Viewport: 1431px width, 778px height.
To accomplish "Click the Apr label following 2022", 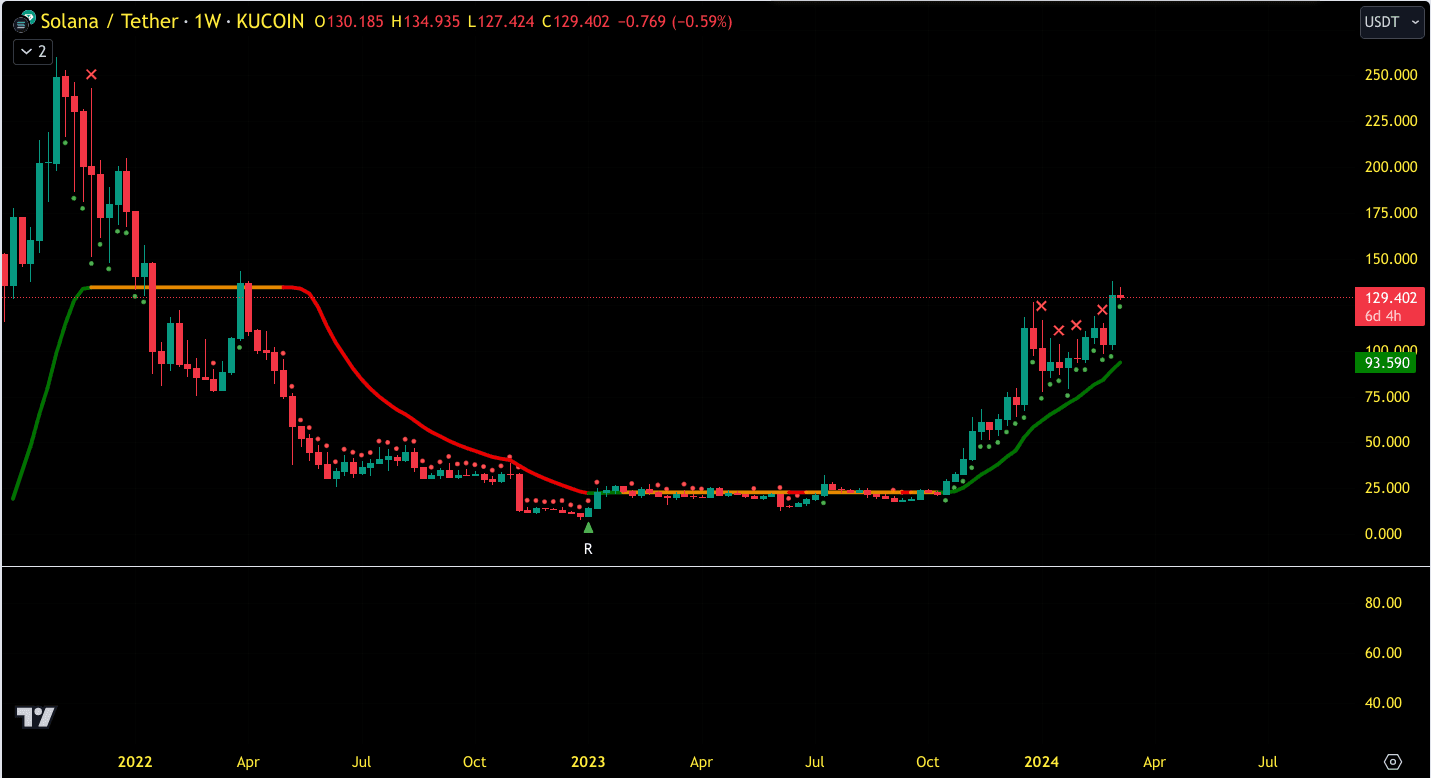I will (248, 762).
